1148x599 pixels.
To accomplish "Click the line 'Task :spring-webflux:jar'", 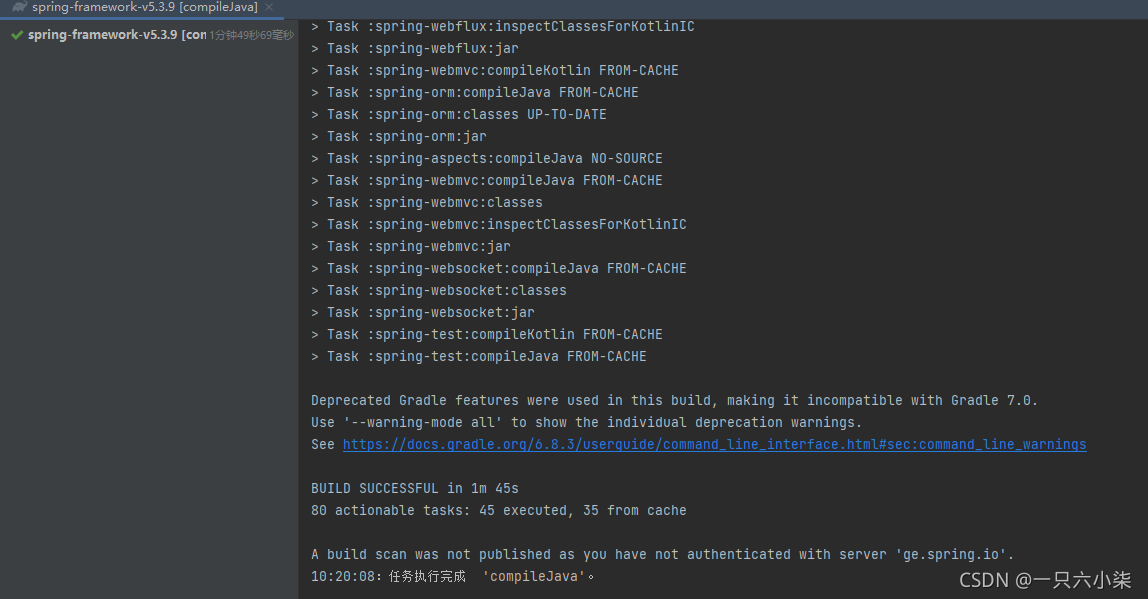I will [x=414, y=48].
